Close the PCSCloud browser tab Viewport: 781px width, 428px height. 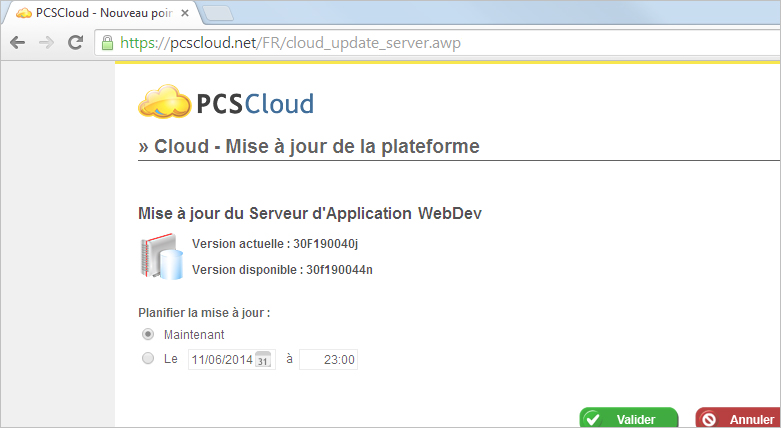[x=185, y=13]
